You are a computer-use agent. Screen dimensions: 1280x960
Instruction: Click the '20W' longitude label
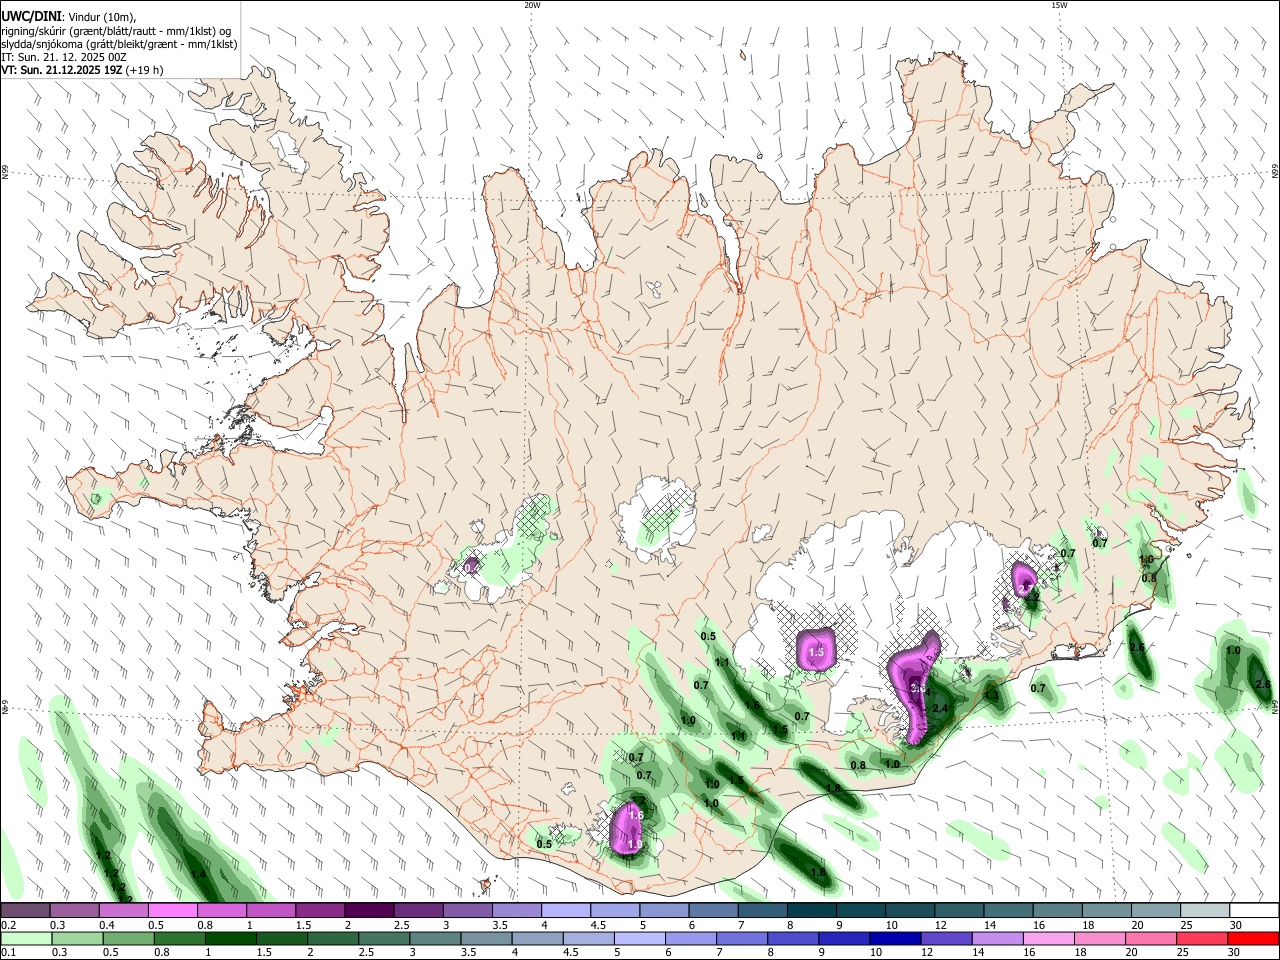[532, 5]
